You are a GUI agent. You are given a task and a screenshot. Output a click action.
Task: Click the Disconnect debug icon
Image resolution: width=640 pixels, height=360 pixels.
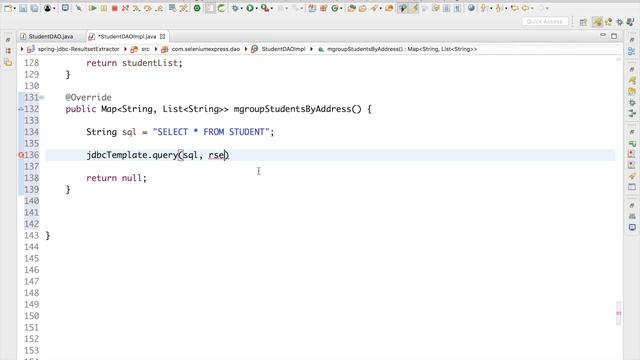coord(125,8)
